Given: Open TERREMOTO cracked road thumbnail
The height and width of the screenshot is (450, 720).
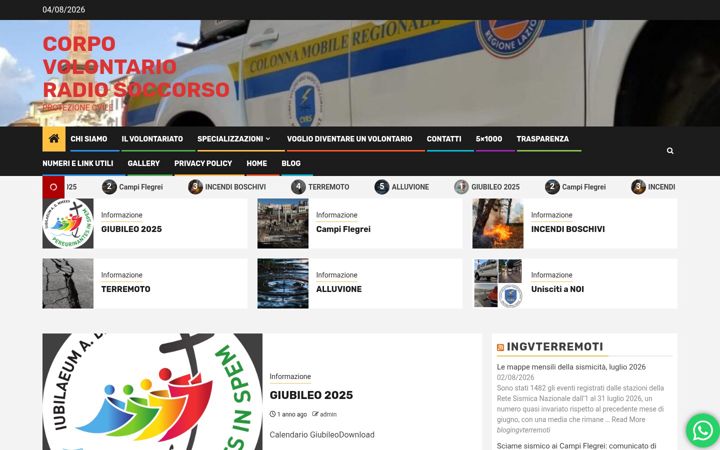Looking at the screenshot, I should click(68, 283).
